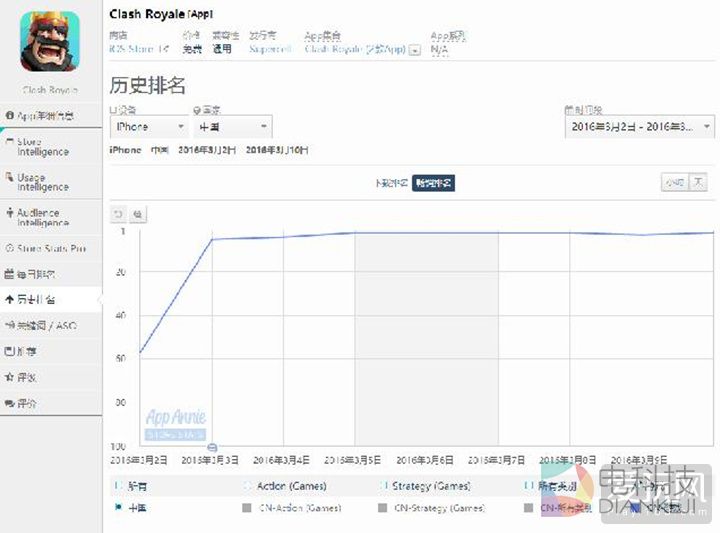Click the timeline handle below 3月3日 gridline
This screenshot has width=720, height=533.
click(x=212, y=447)
